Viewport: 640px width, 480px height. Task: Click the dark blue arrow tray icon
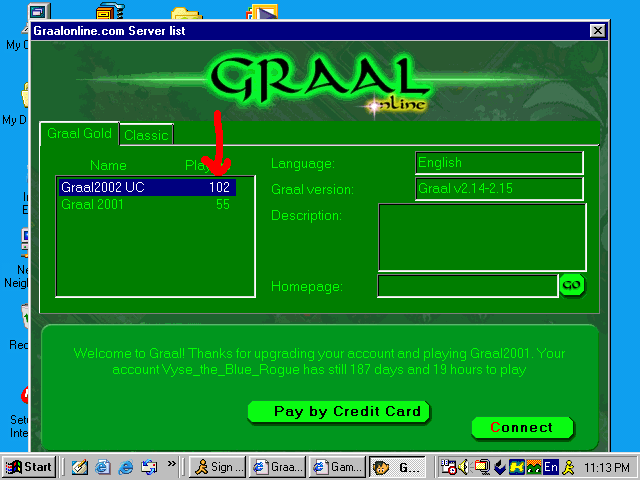(500, 467)
